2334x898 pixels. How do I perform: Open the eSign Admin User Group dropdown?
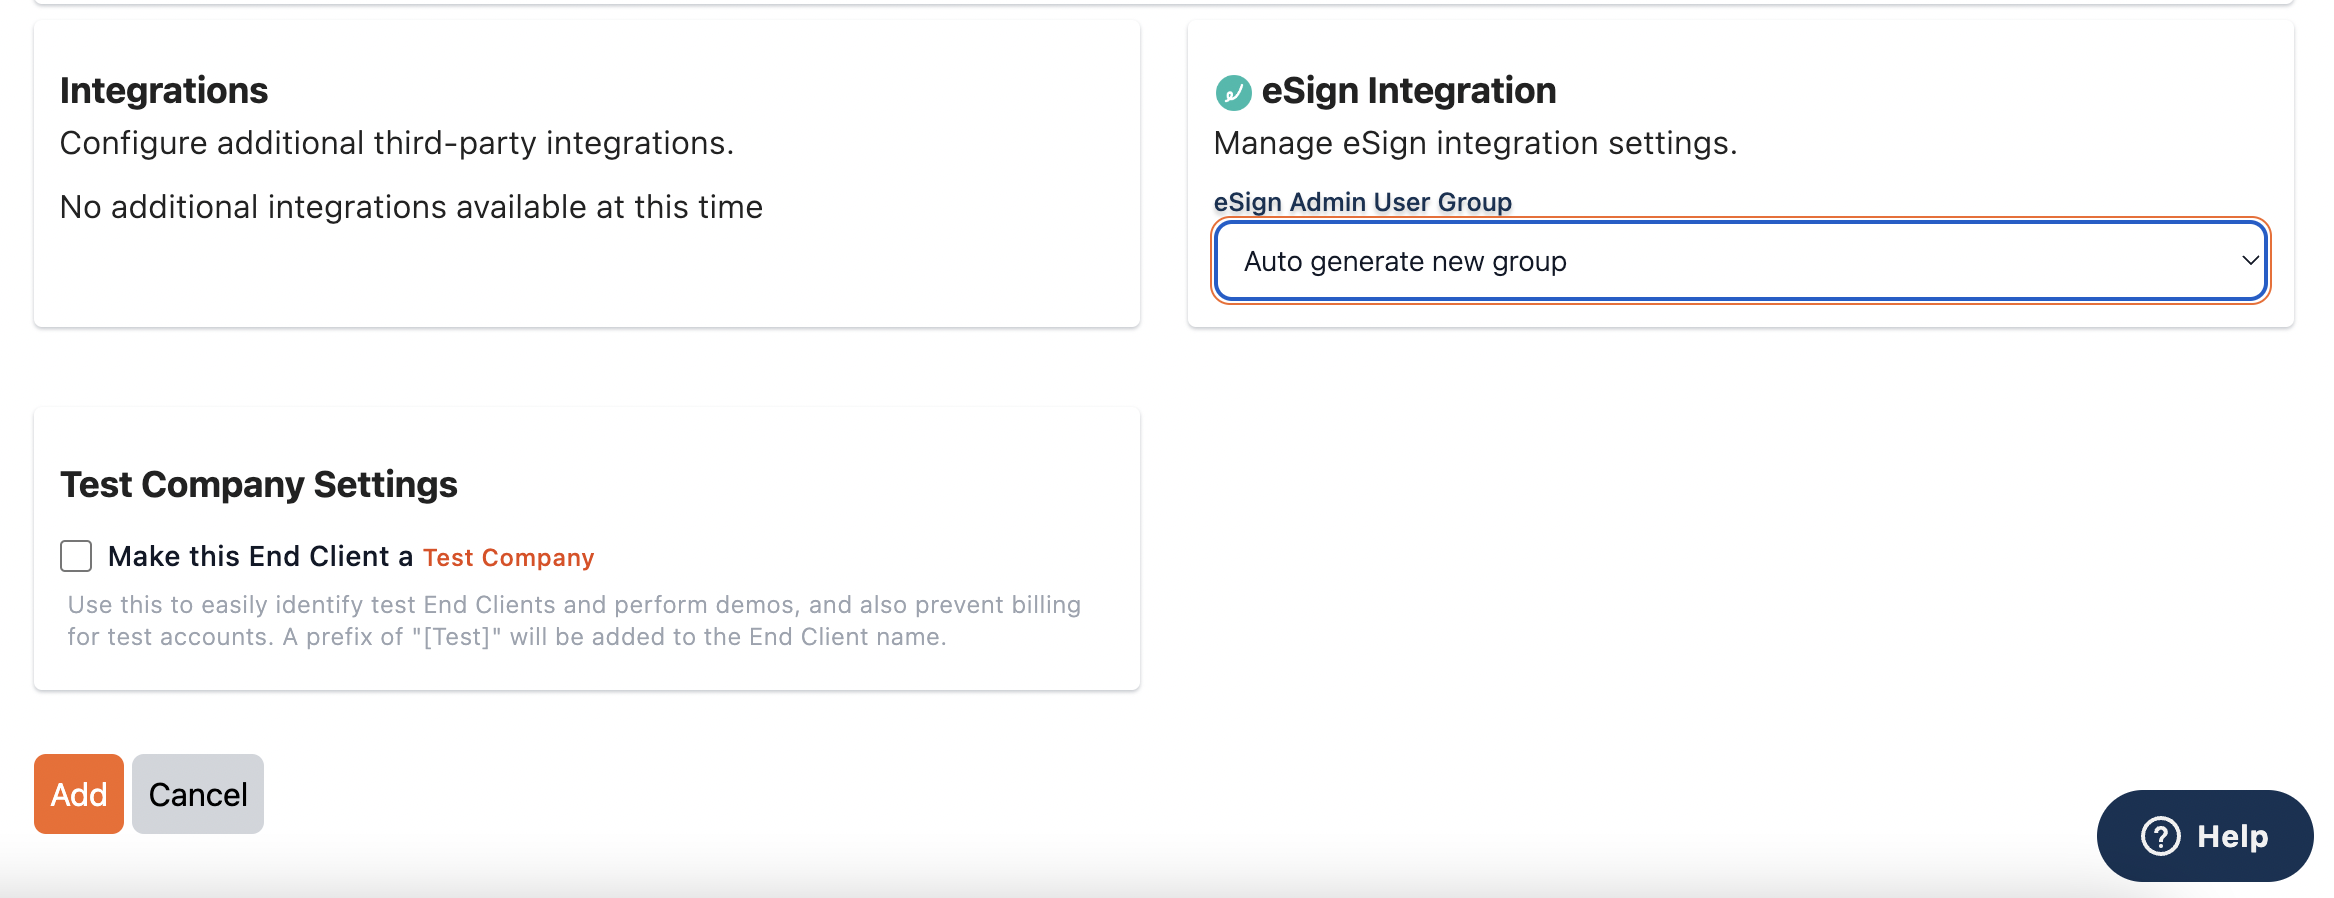point(1740,261)
